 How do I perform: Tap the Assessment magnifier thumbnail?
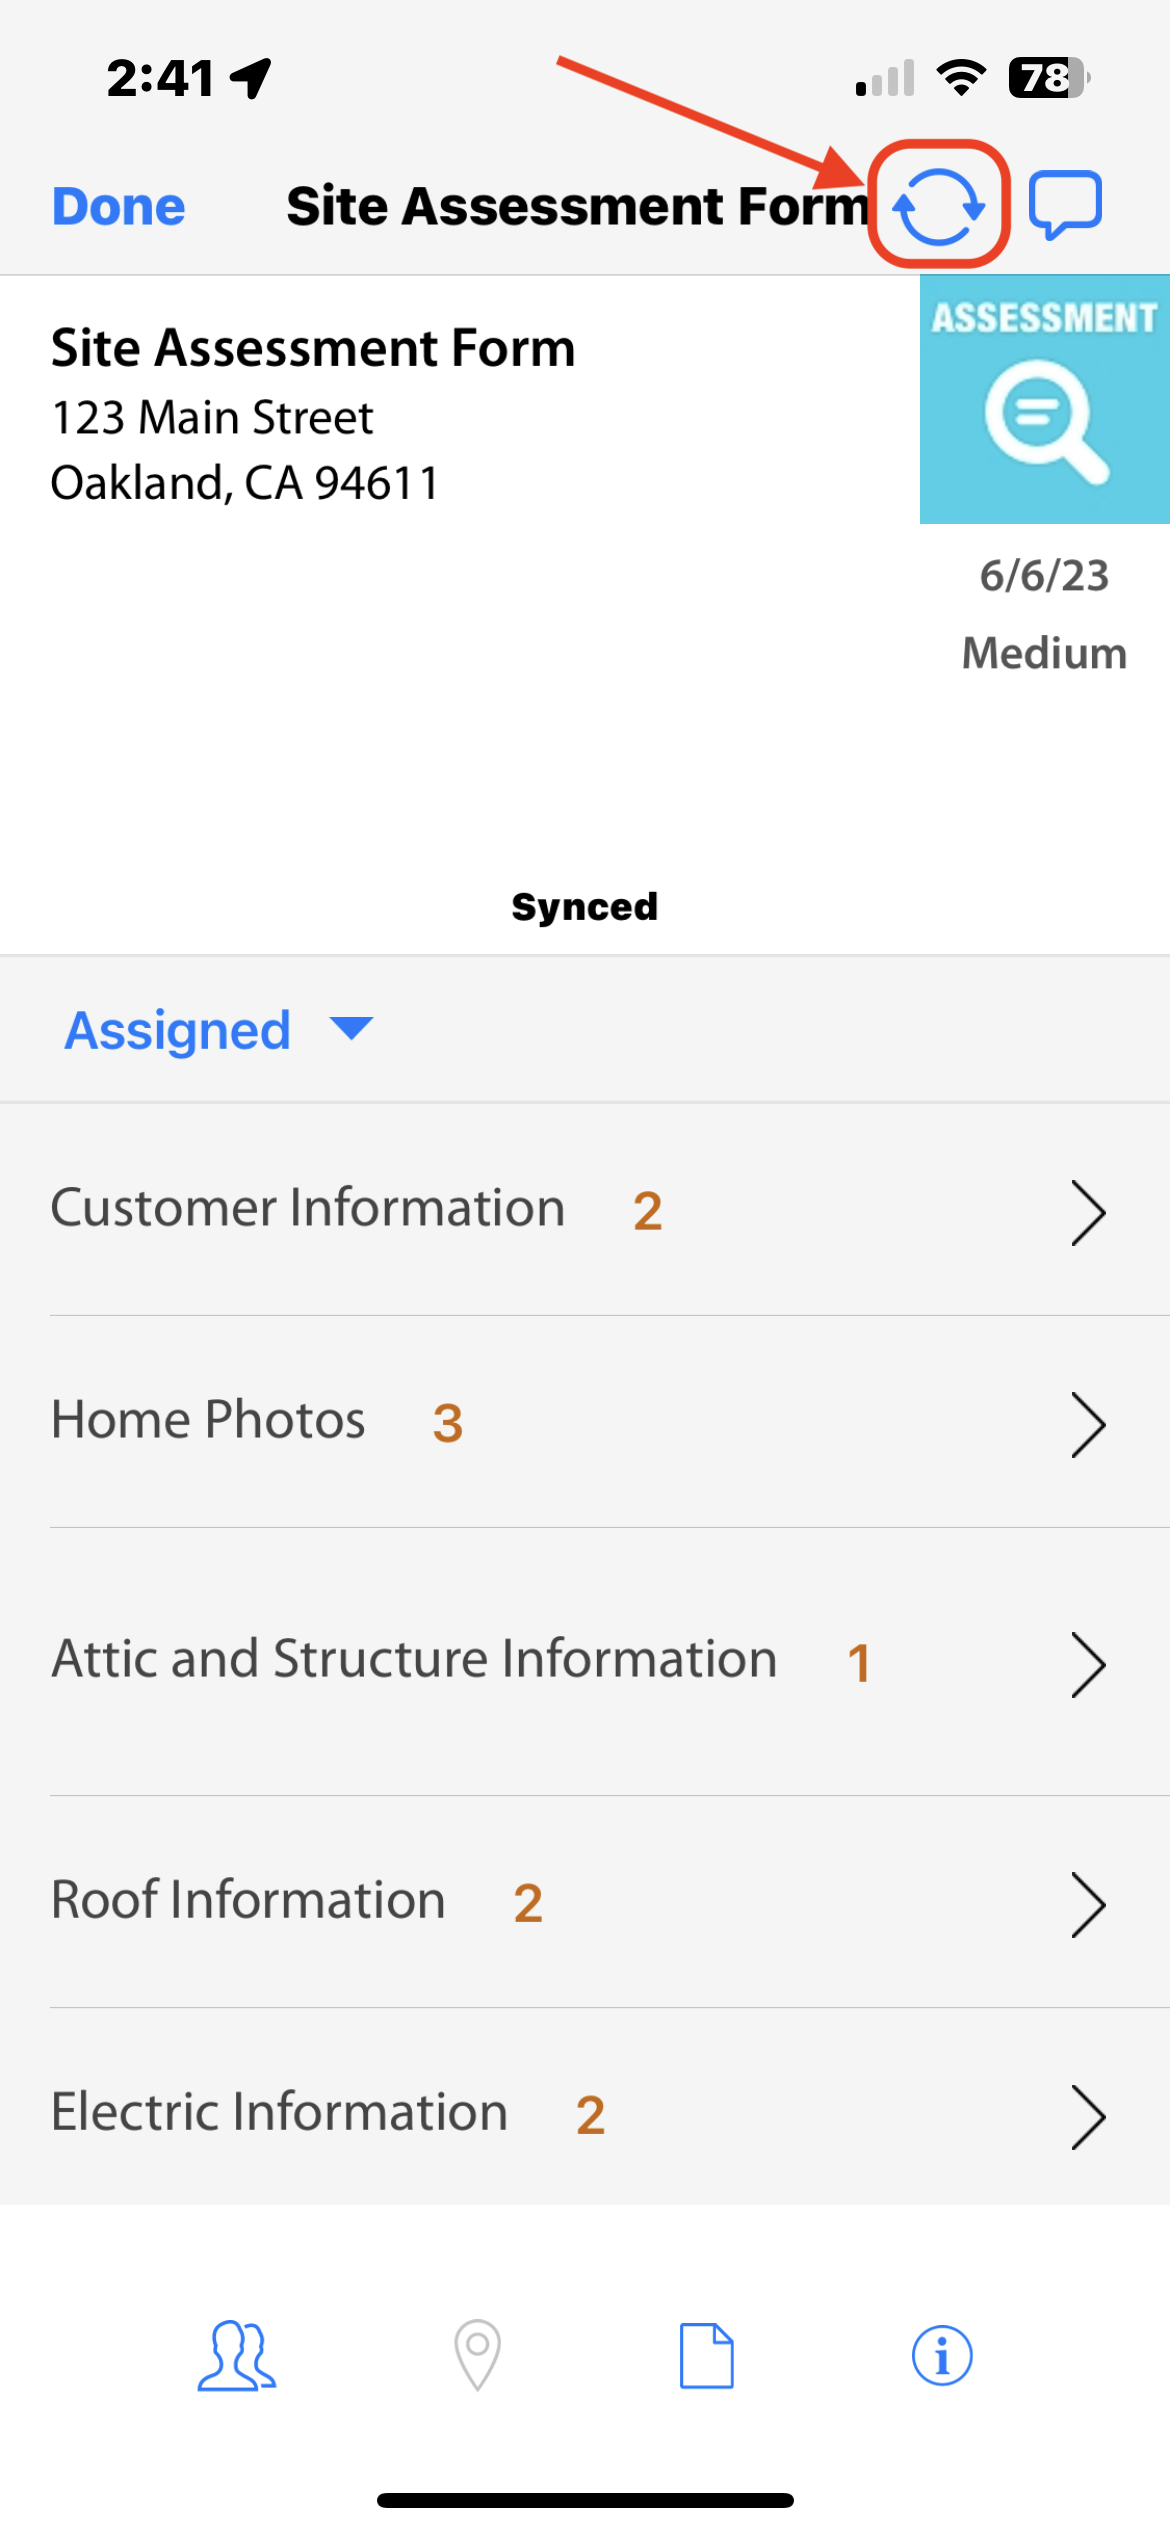pyautogui.click(x=1045, y=399)
